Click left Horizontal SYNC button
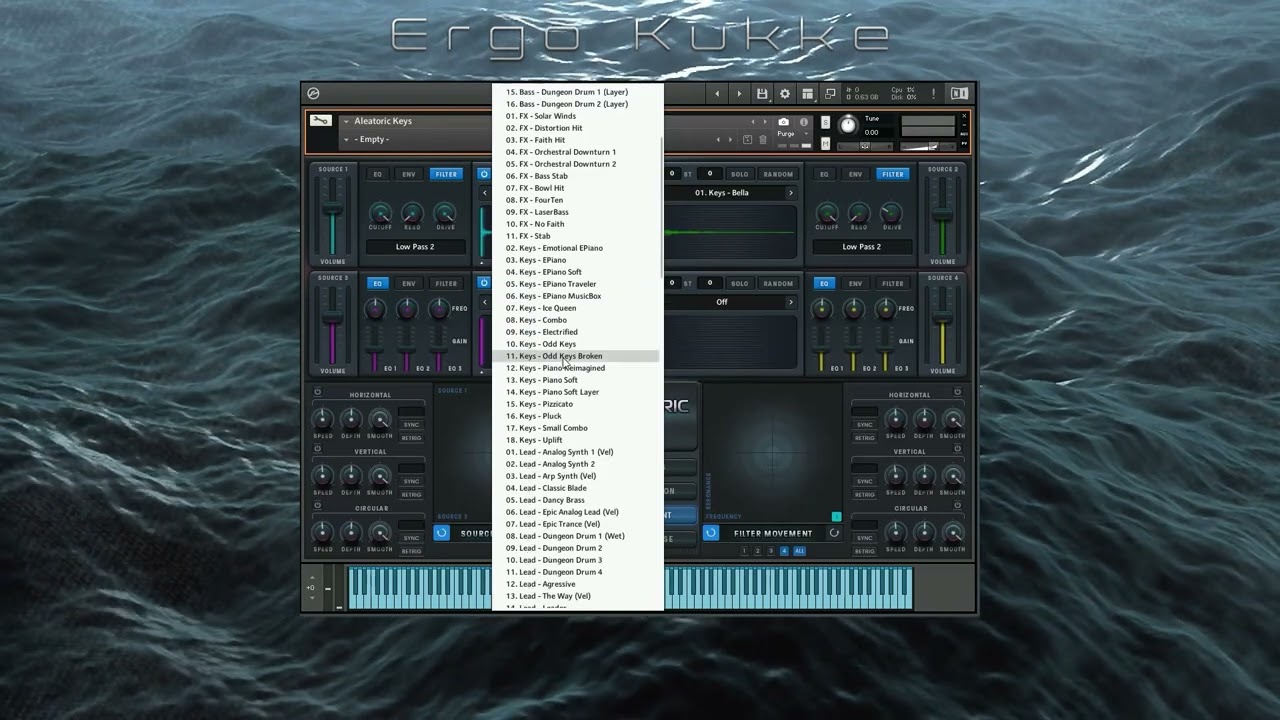The image size is (1280, 720). 411,425
